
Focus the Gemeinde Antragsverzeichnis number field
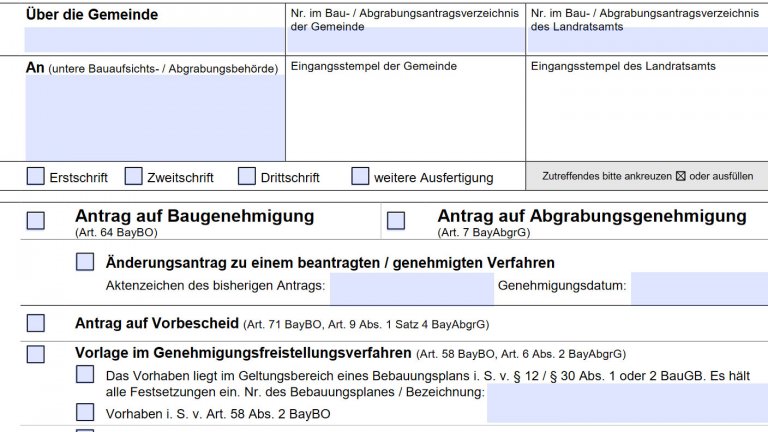coord(405,42)
